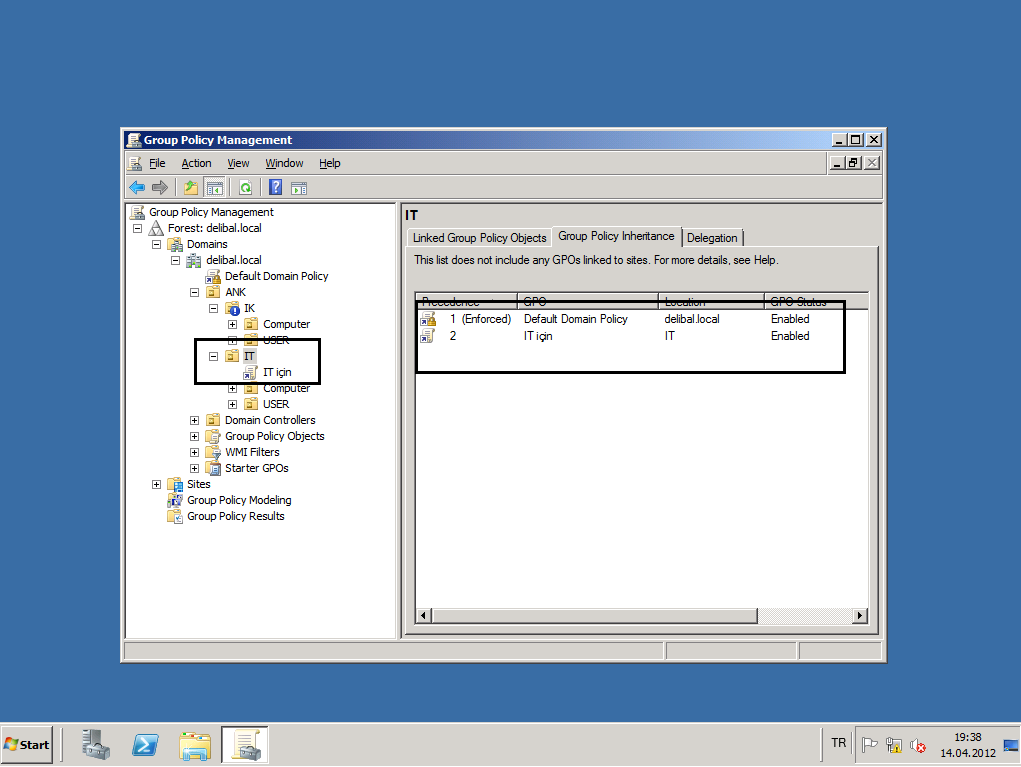Click the Start button
The height and width of the screenshot is (767, 1021).
click(27, 745)
